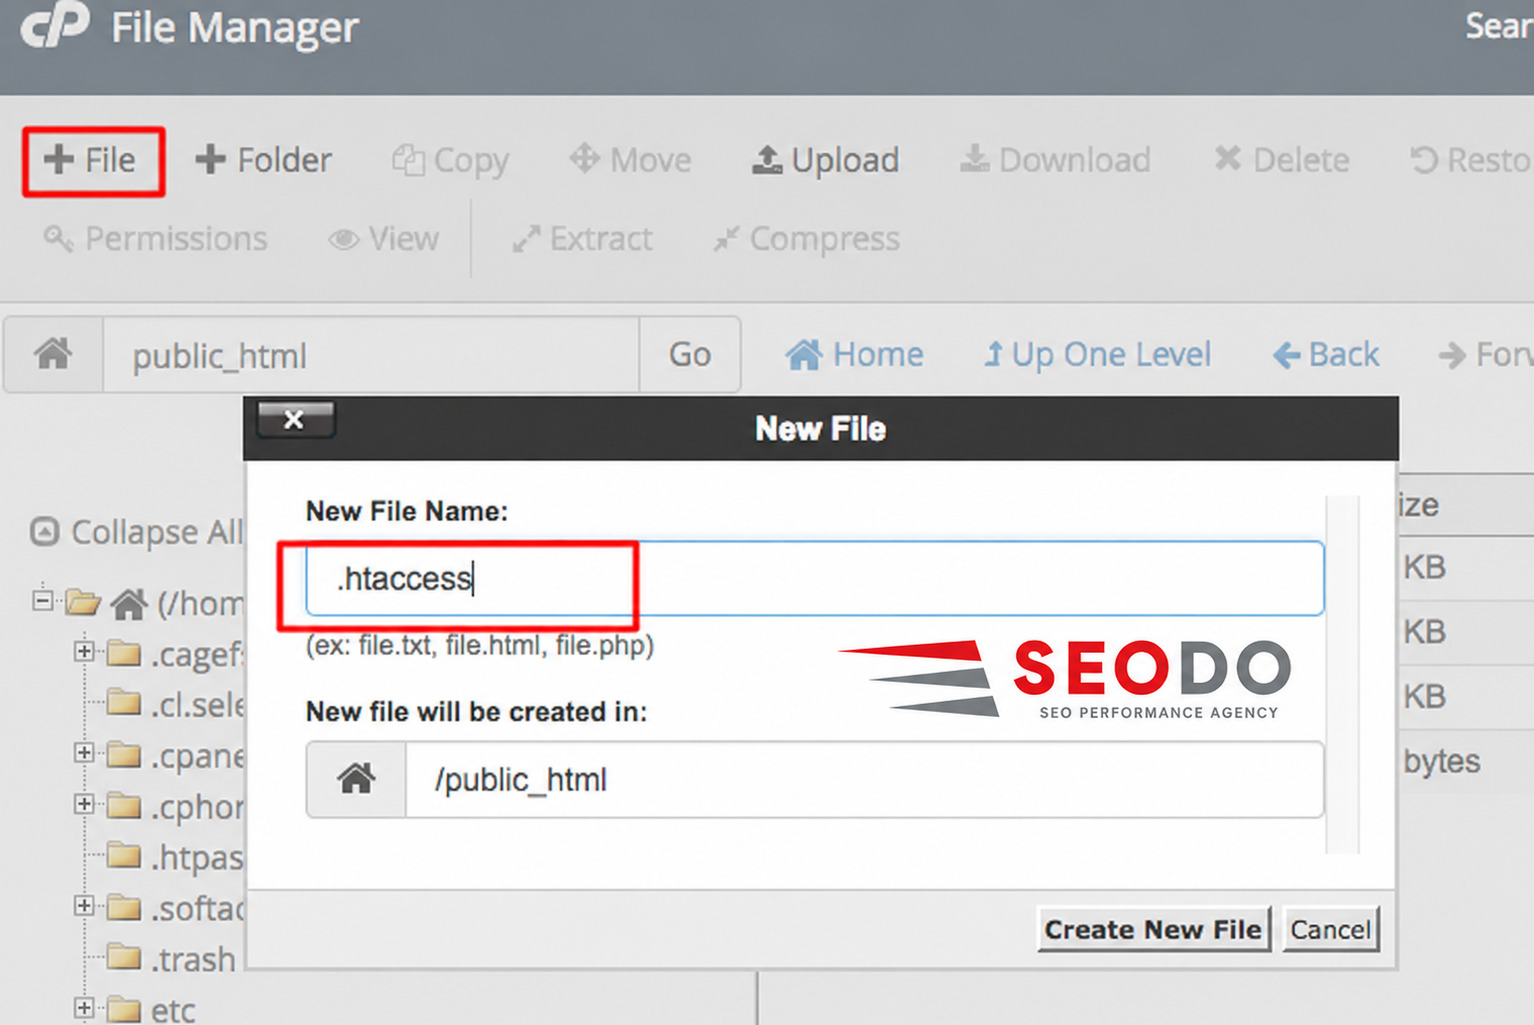This screenshot has height=1025, width=1534.
Task: Click the Download toolbar icon
Action: [974, 160]
